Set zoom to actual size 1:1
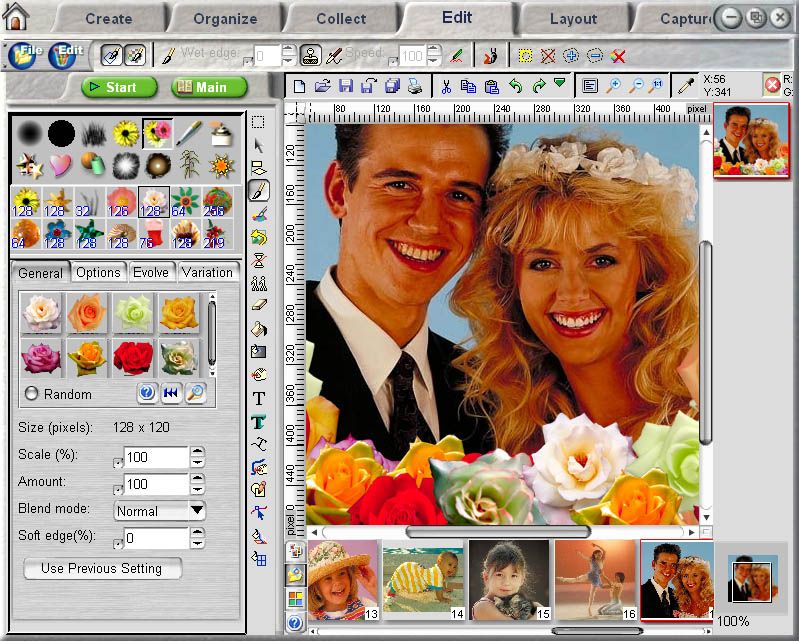This screenshot has height=641, width=799. coord(657,86)
